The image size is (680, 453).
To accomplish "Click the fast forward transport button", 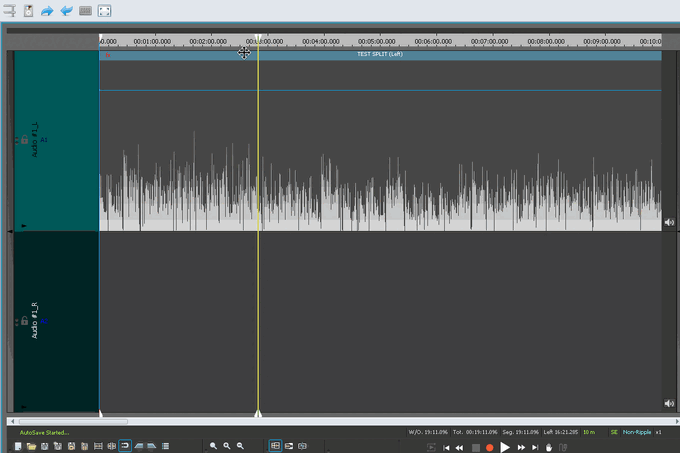I will [521, 447].
